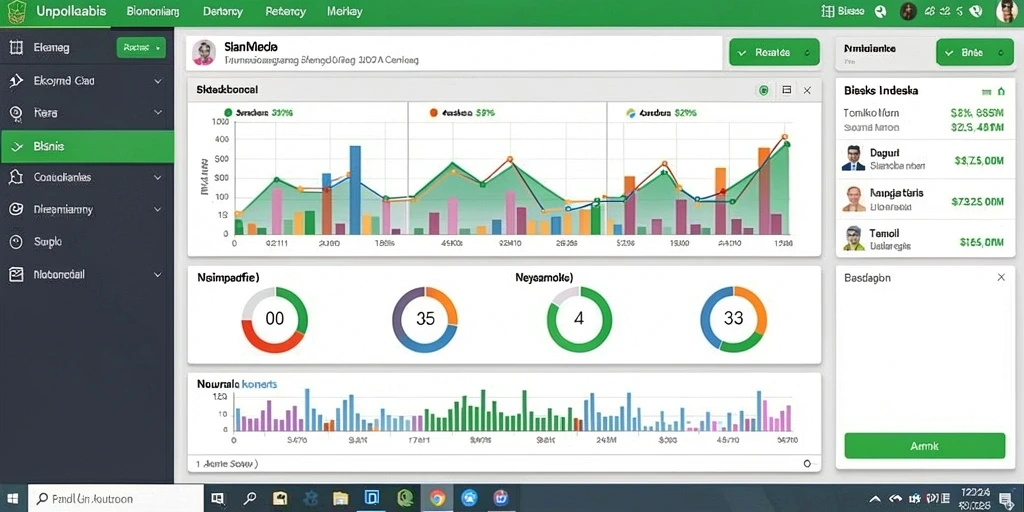Open the green Reade dropdown button
This screenshot has width=1024, height=512.
(141, 48)
